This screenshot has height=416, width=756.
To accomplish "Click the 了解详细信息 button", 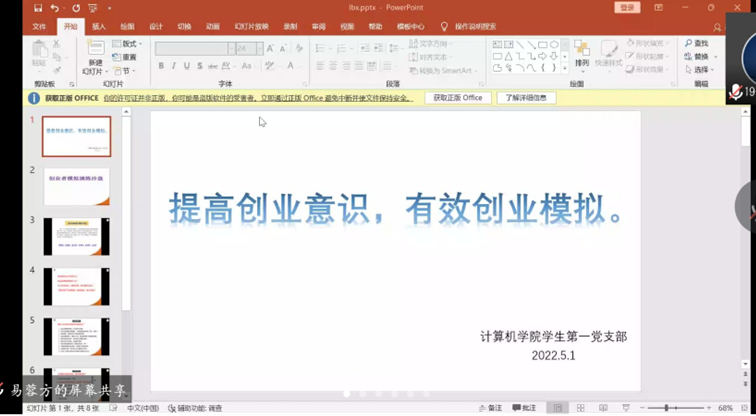I will click(x=526, y=98).
